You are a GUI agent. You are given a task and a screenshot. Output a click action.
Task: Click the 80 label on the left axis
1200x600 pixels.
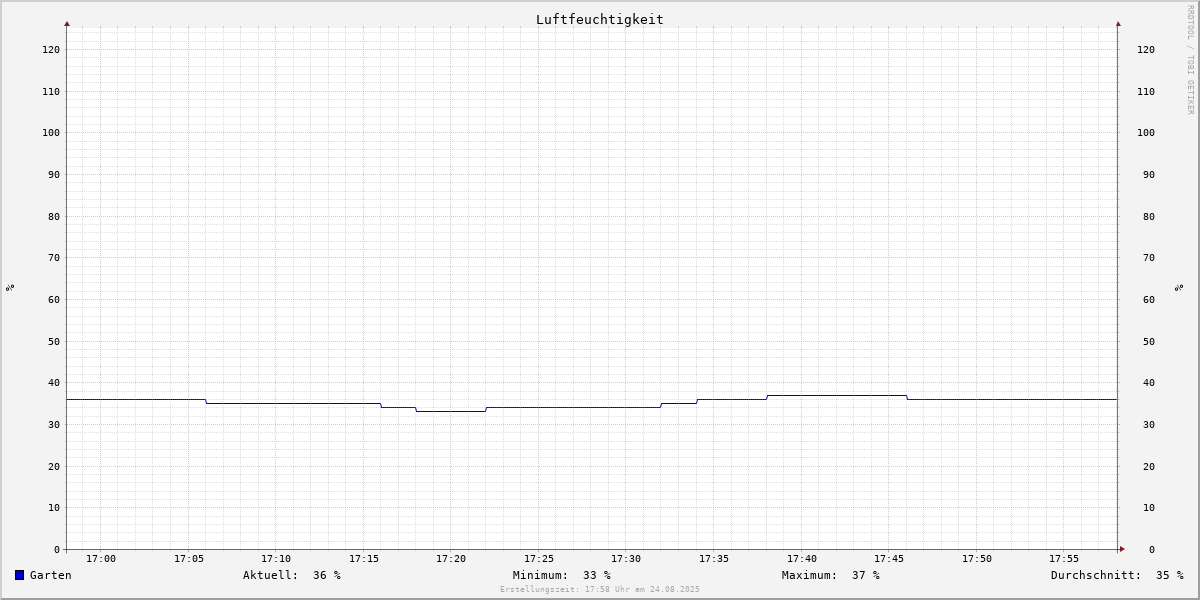[x=54, y=216]
